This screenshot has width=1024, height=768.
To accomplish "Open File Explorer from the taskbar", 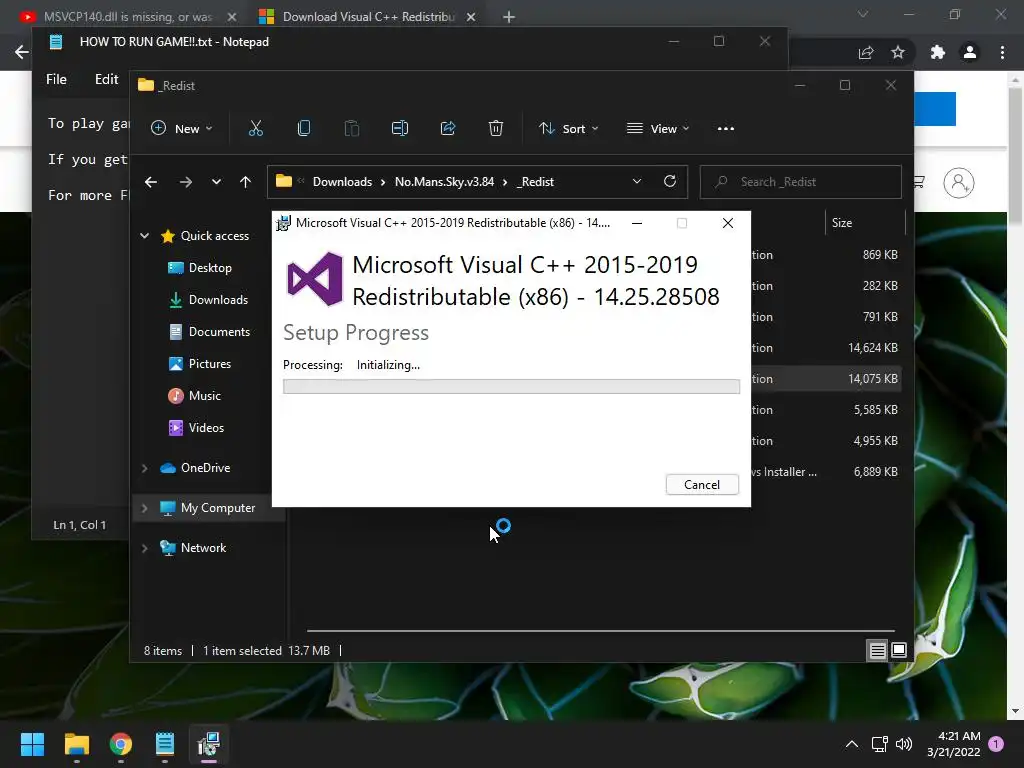I will click(x=76, y=744).
